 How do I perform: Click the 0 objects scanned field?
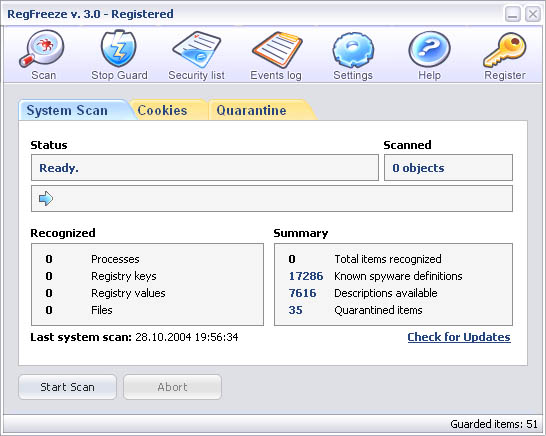tap(448, 168)
